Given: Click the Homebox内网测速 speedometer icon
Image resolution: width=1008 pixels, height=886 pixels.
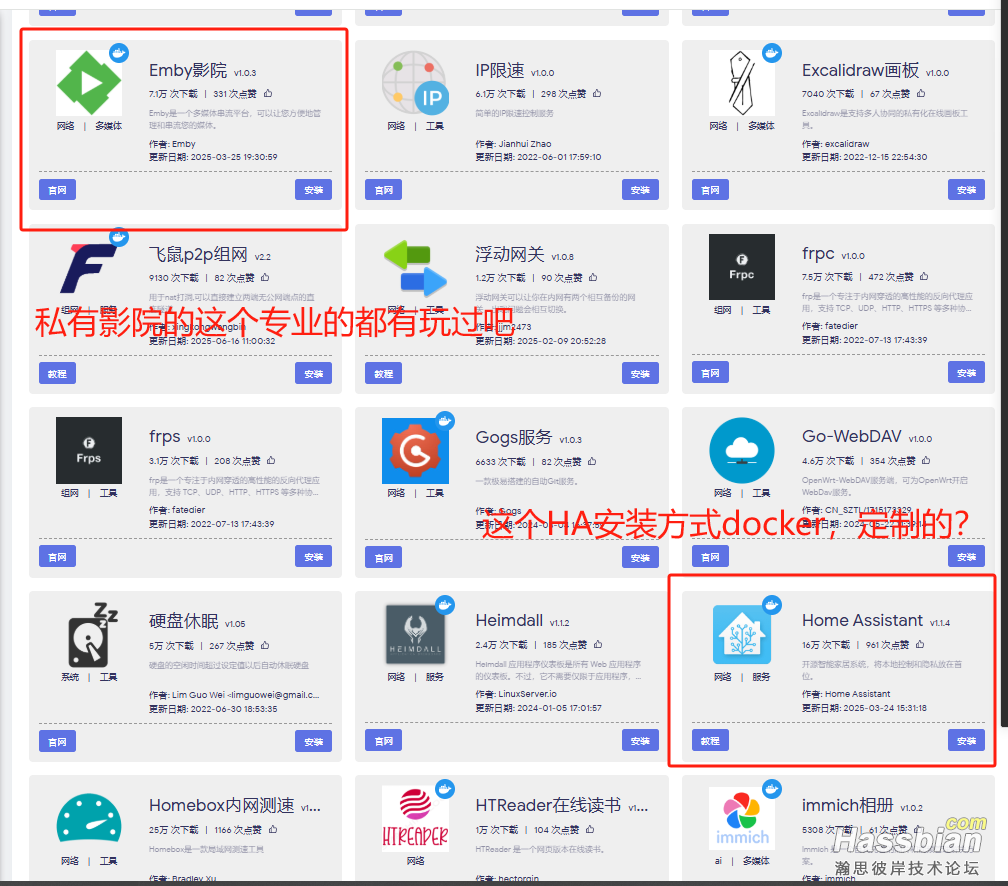Looking at the screenshot, I should (89, 818).
